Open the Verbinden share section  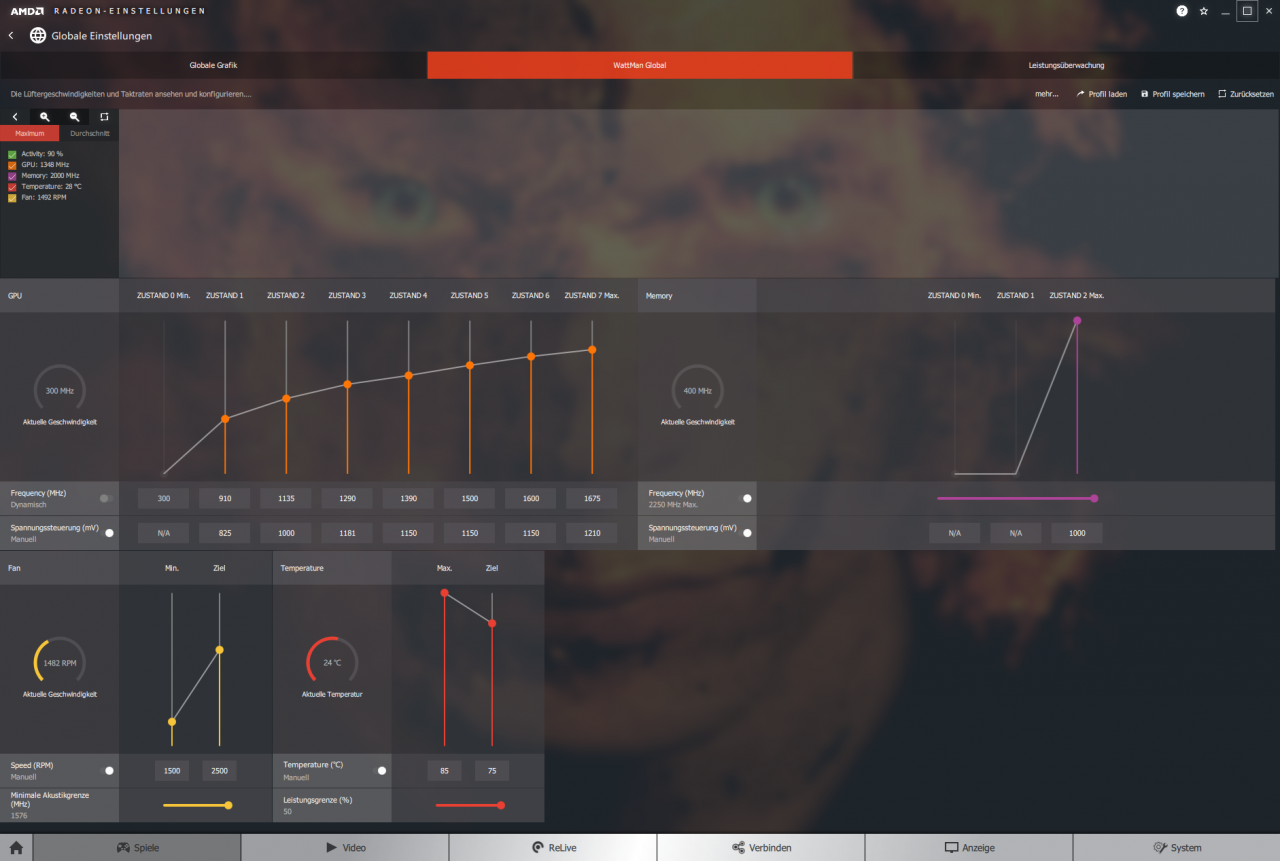click(x=761, y=847)
